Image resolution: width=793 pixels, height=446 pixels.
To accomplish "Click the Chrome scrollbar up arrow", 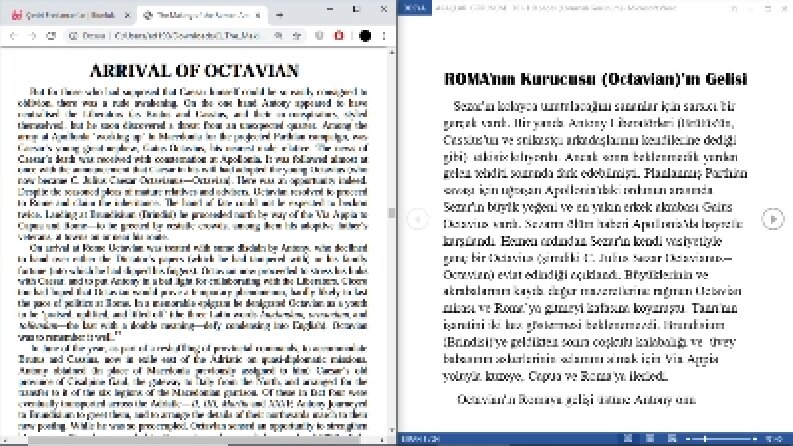I will (391, 52).
